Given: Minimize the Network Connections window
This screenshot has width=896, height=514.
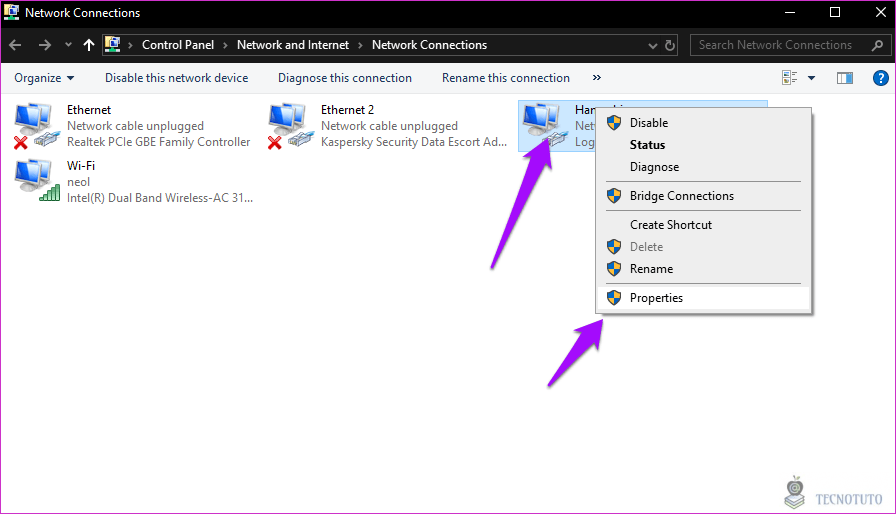Looking at the screenshot, I should (x=790, y=13).
